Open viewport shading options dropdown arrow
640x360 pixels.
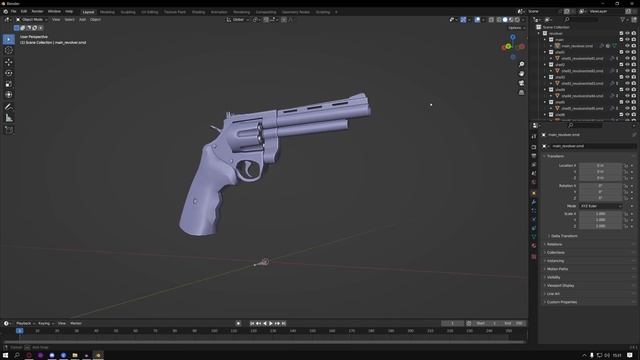click(x=523, y=20)
